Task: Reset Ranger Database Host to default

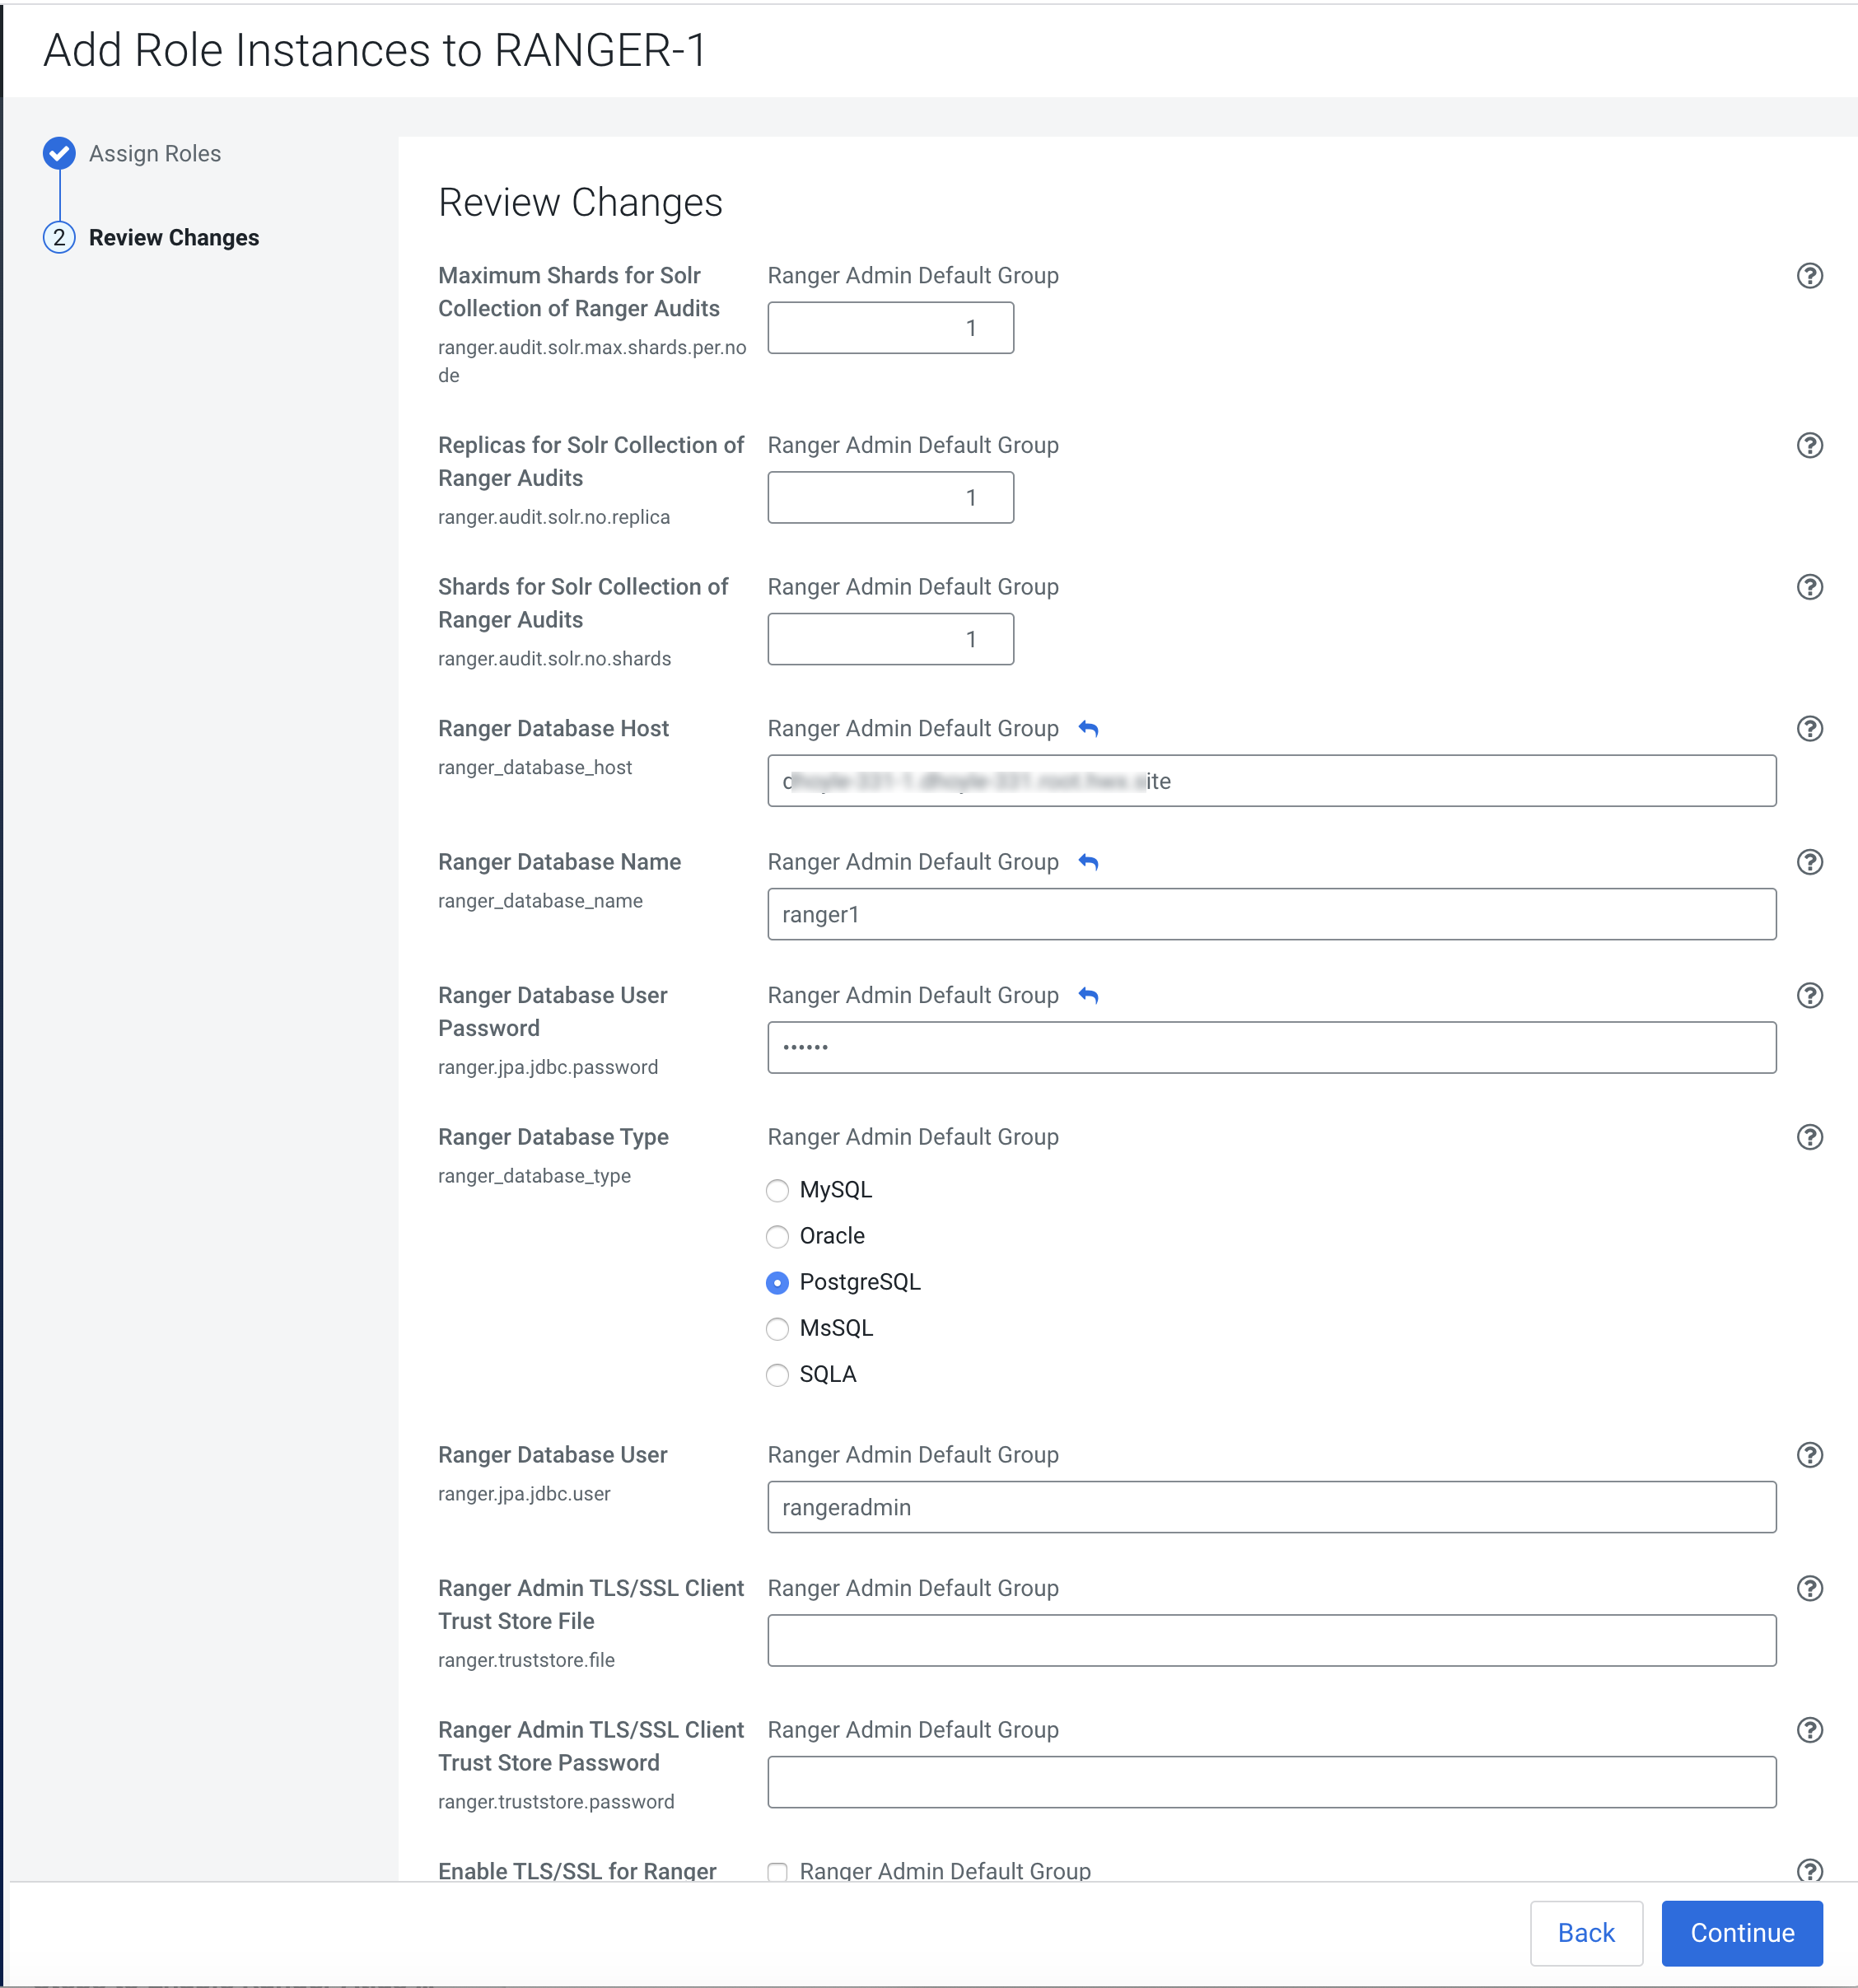Action: tap(1088, 728)
